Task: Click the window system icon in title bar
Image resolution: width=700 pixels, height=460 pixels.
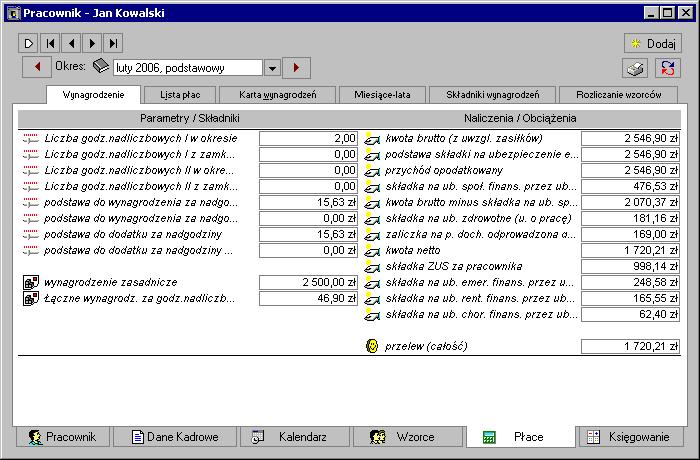Action: (13, 13)
